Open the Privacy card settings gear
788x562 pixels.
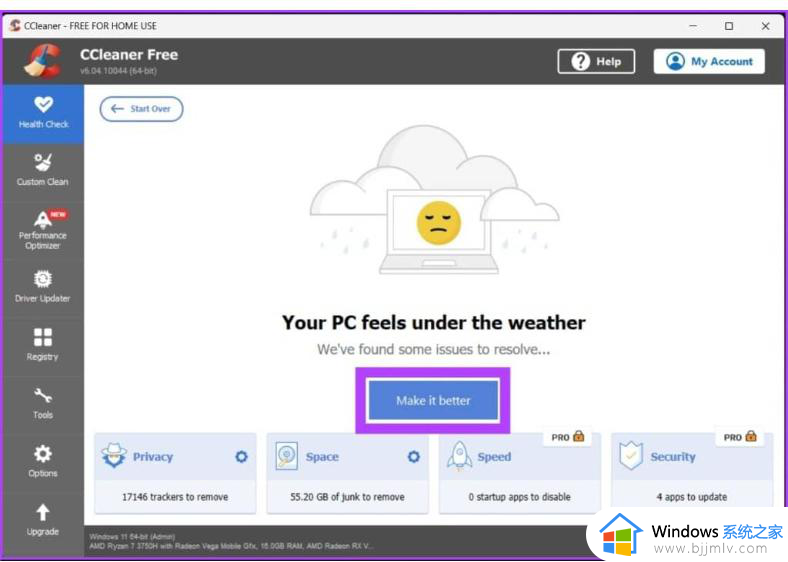point(242,456)
